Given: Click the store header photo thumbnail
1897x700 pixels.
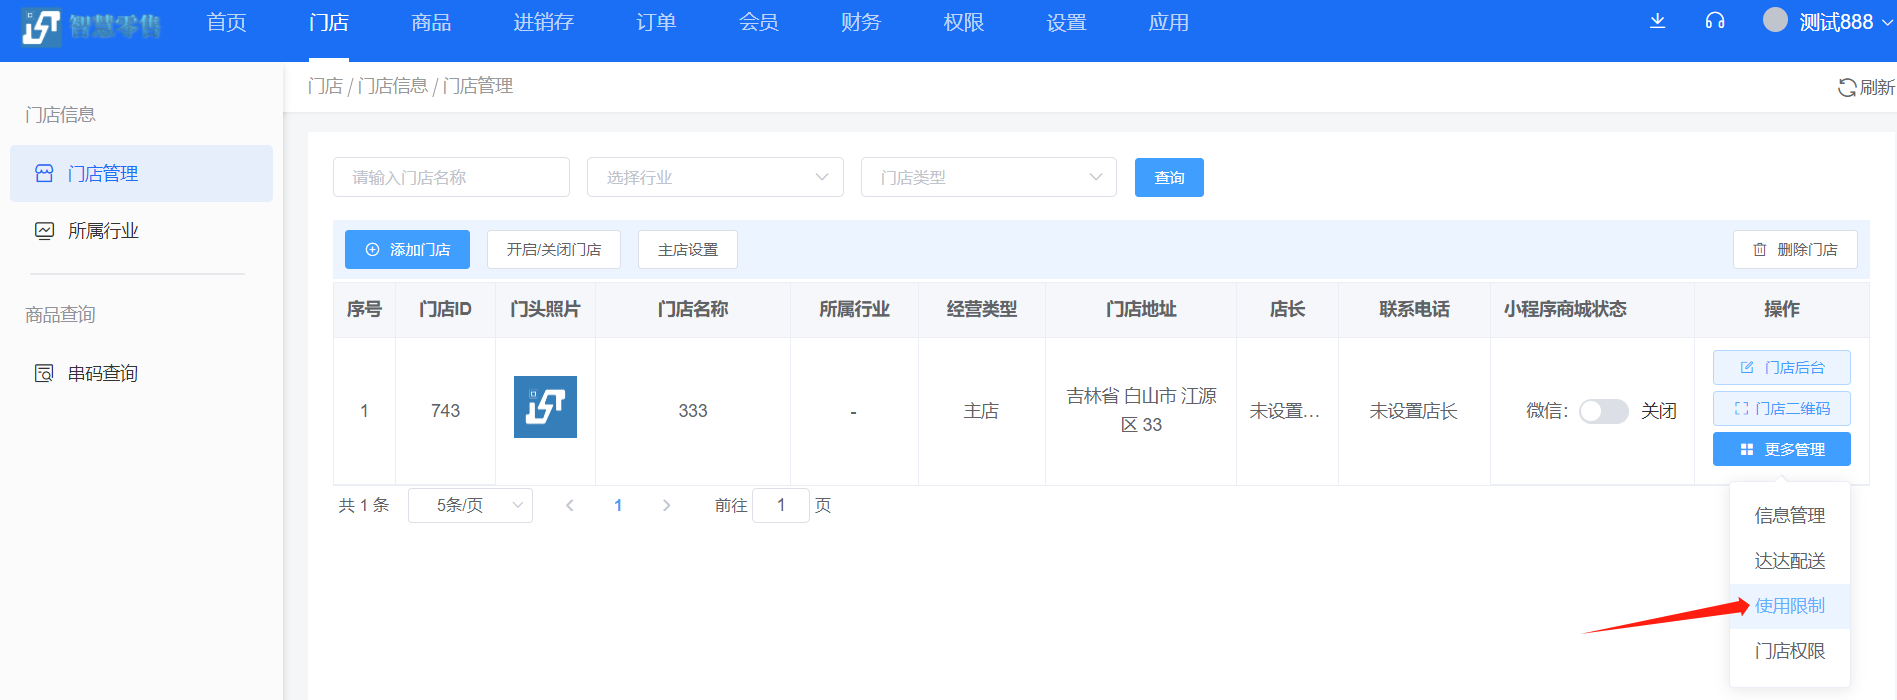Looking at the screenshot, I should 545,407.
